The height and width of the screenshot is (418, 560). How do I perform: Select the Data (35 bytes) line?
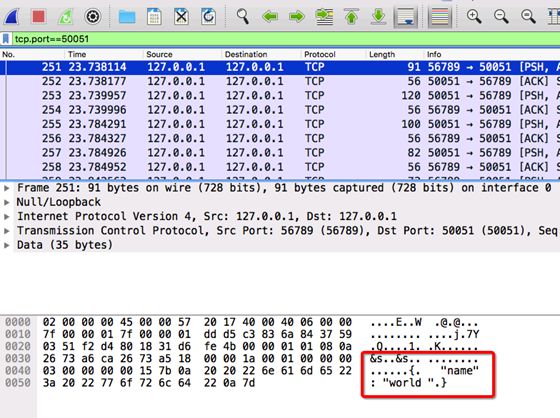tap(65, 245)
